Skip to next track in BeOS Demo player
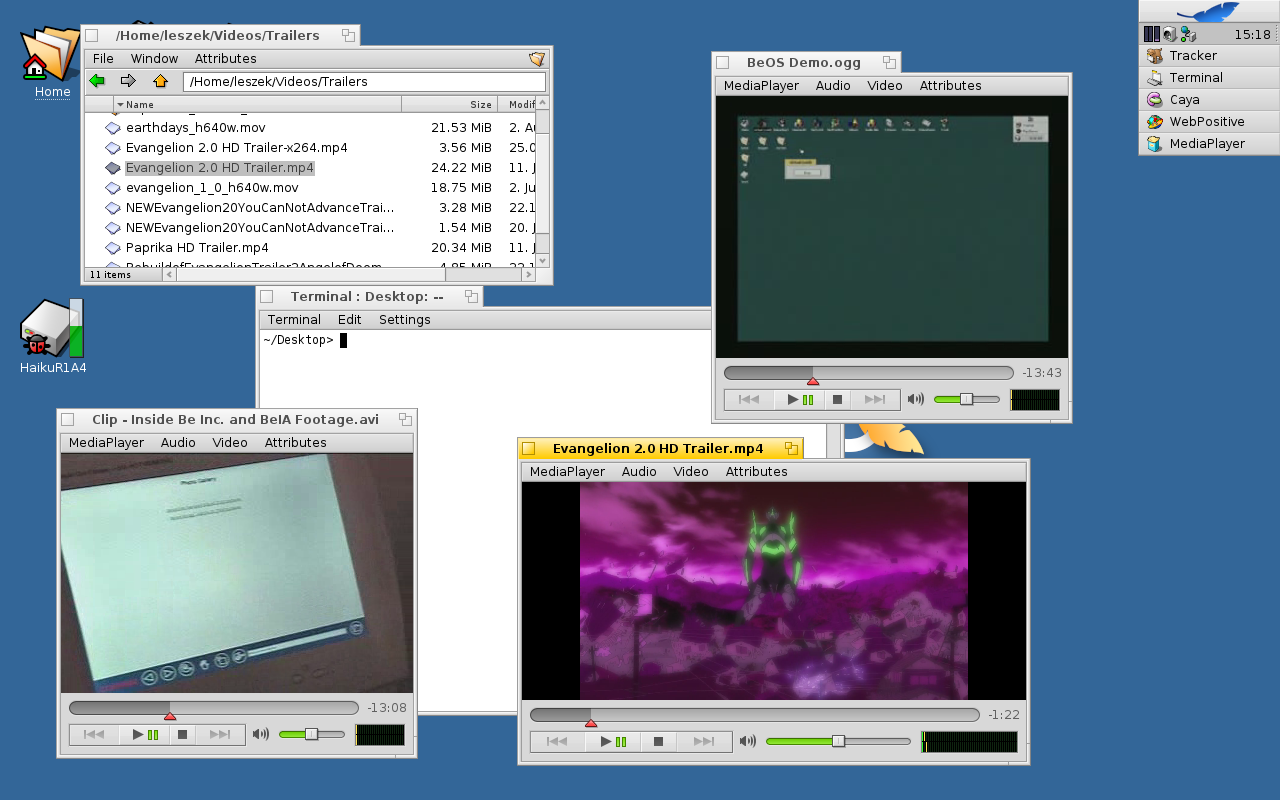The height and width of the screenshot is (800, 1280). click(875, 400)
